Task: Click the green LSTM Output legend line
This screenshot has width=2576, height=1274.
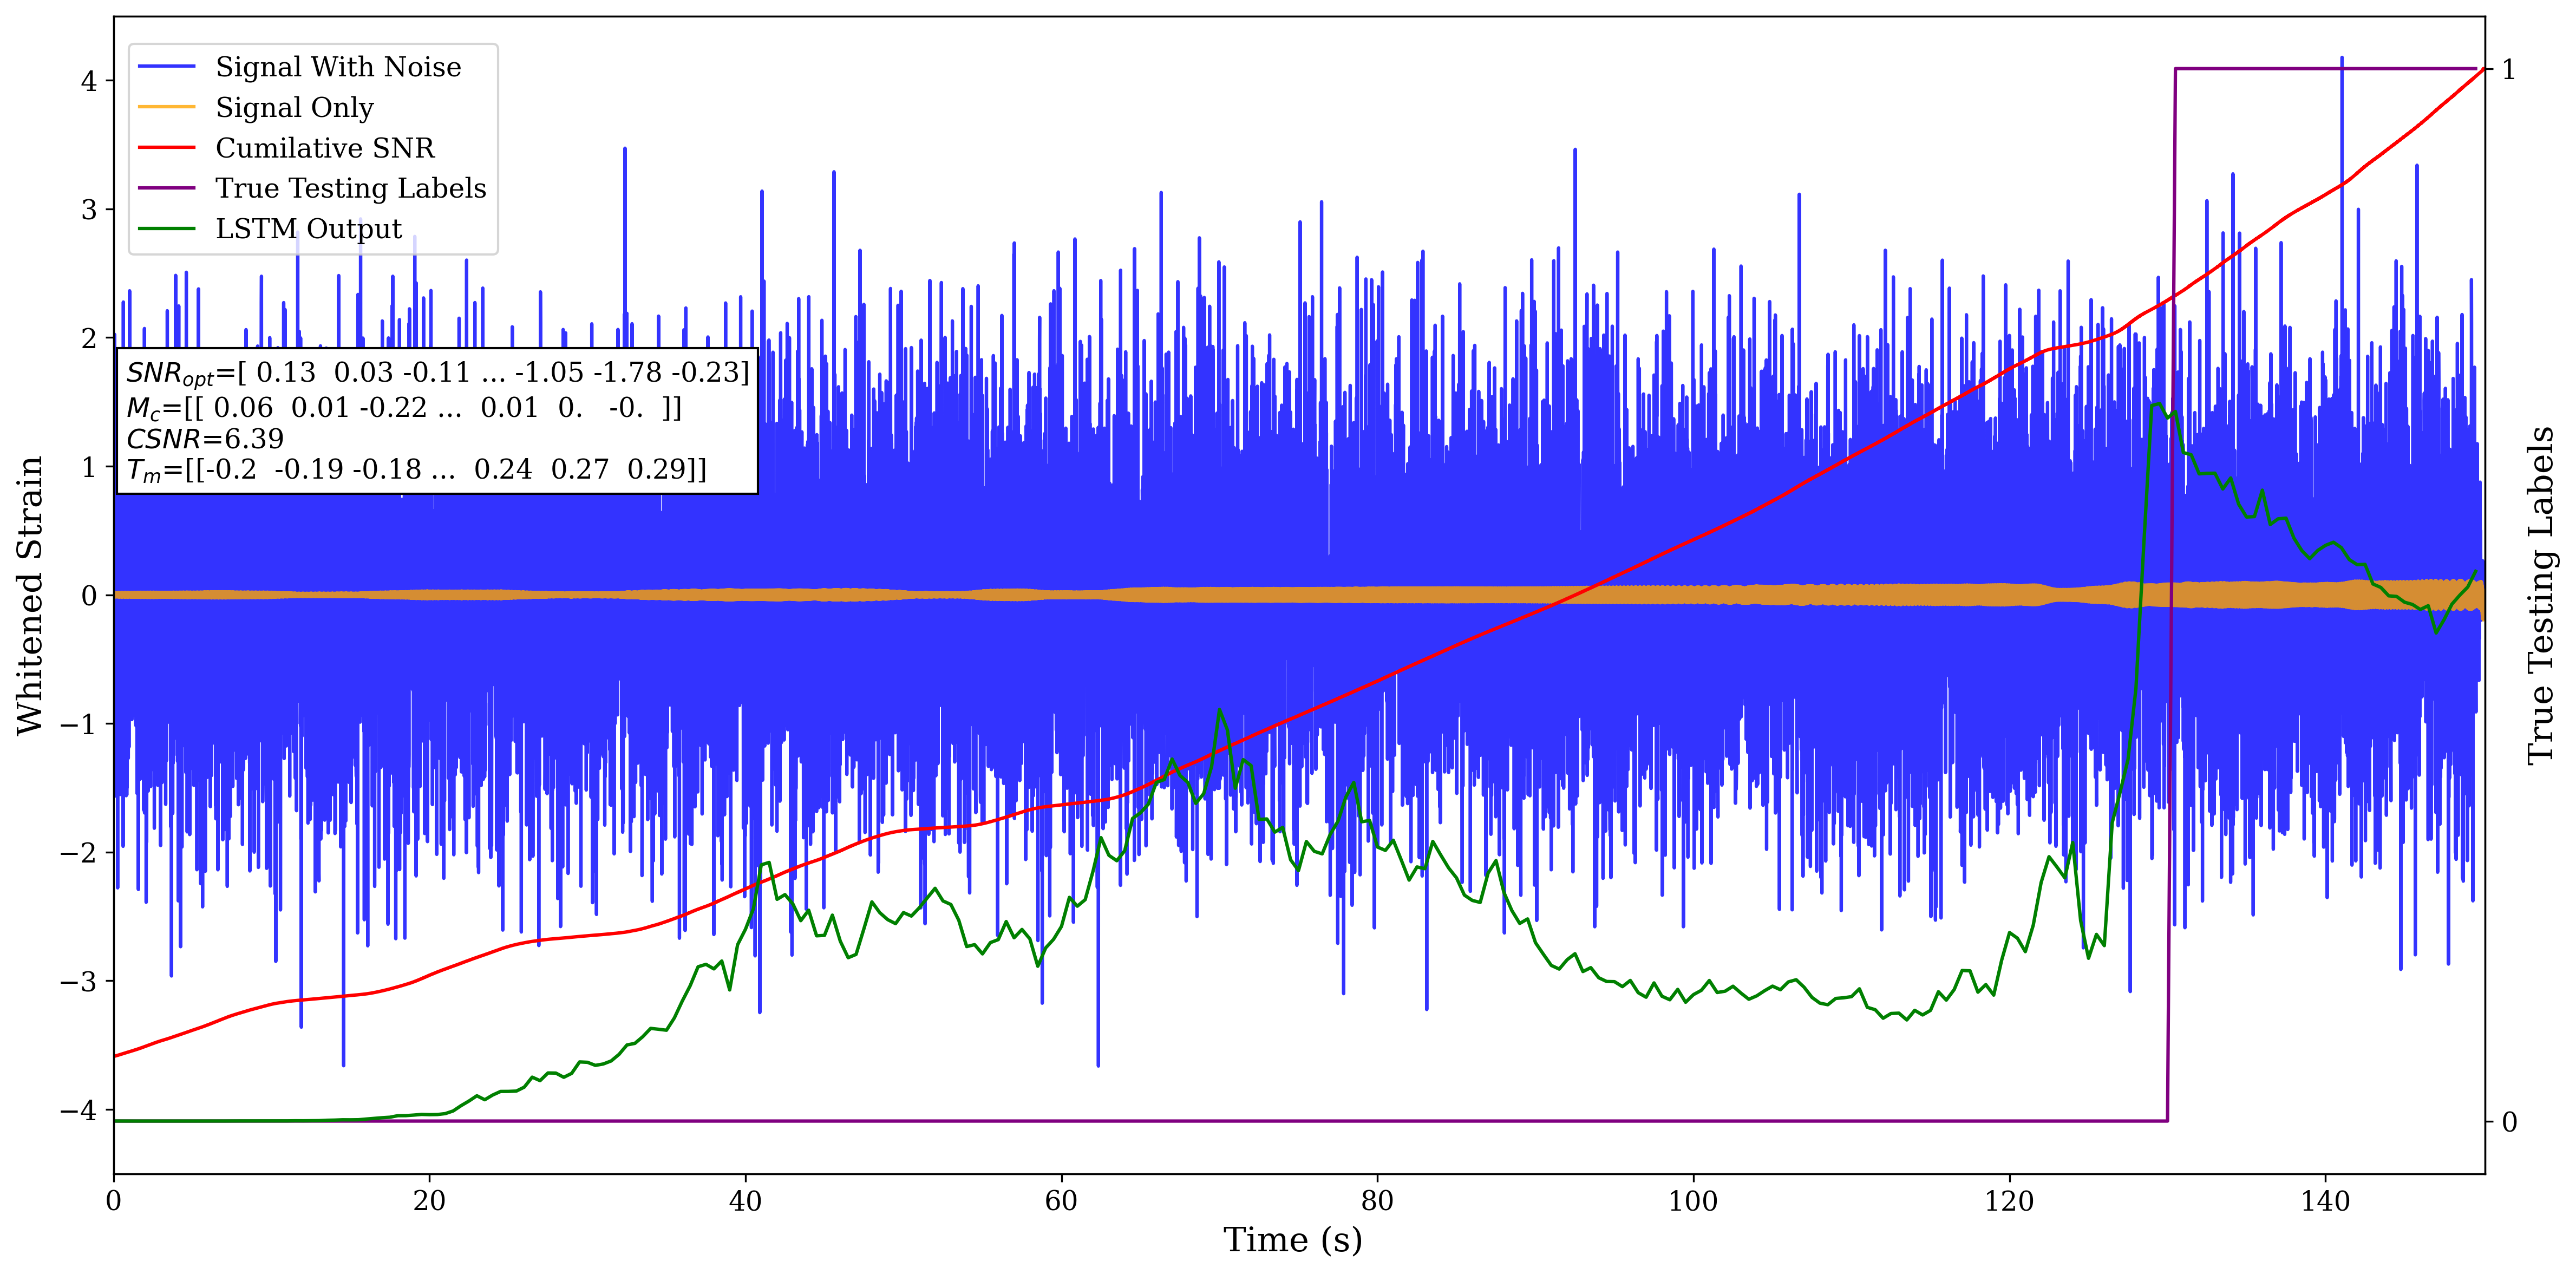Action: (x=166, y=229)
